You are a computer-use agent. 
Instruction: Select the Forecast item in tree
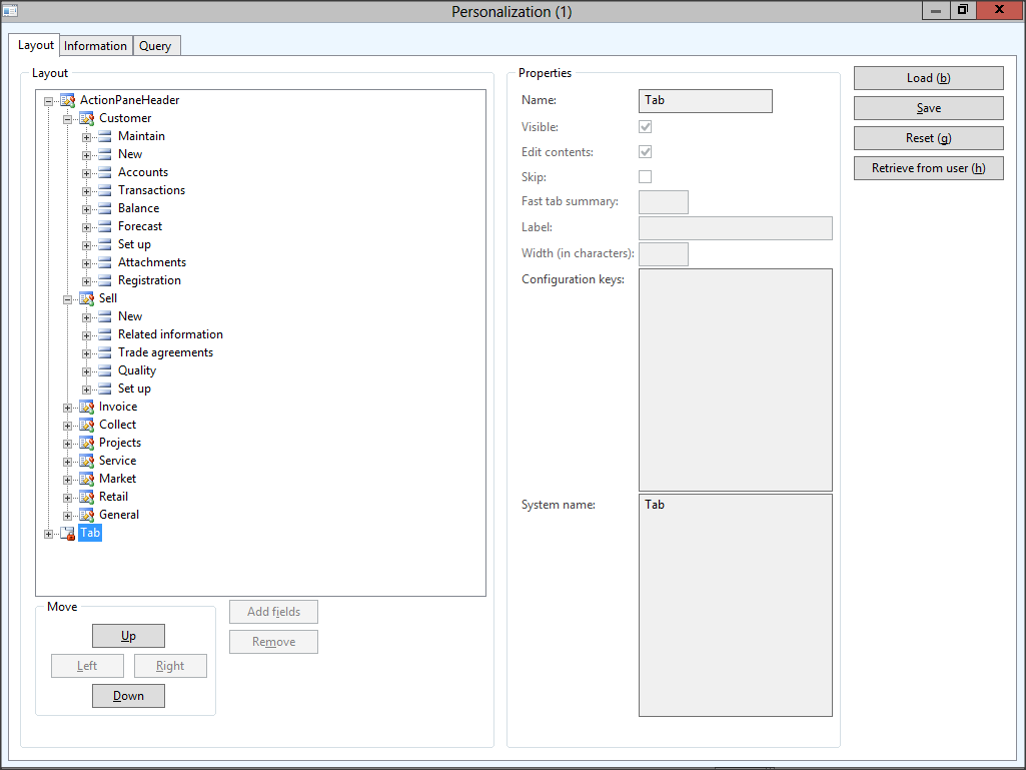[x=139, y=226]
